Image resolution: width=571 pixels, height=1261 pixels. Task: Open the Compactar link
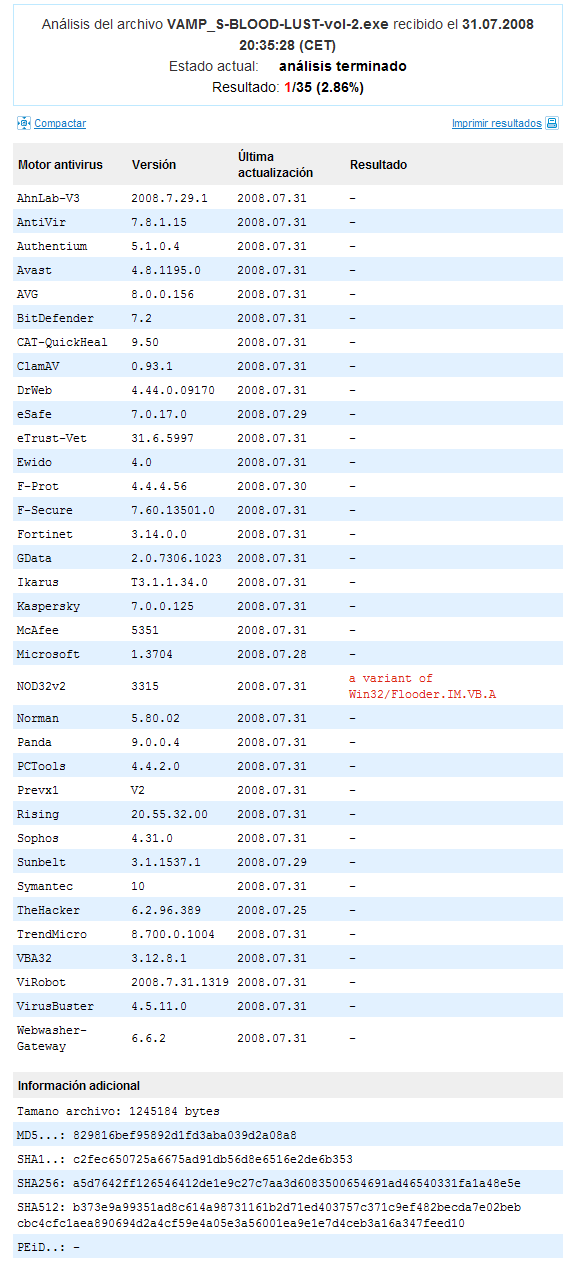[60, 124]
